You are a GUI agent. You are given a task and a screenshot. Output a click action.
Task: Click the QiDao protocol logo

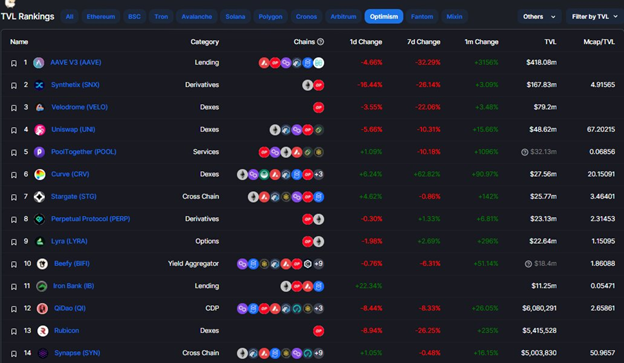[x=42, y=308]
